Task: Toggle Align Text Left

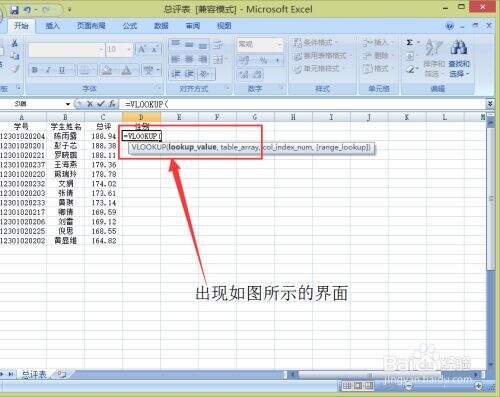Action: pyautogui.click(x=176, y=59)
